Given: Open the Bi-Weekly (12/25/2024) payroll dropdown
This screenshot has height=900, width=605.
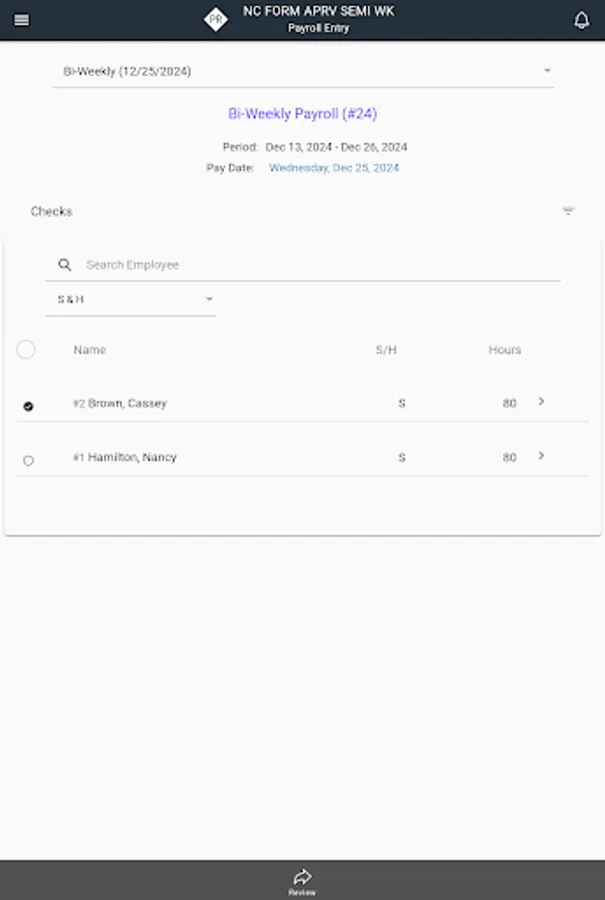Looking at the screenshot, I should [302, 70].
